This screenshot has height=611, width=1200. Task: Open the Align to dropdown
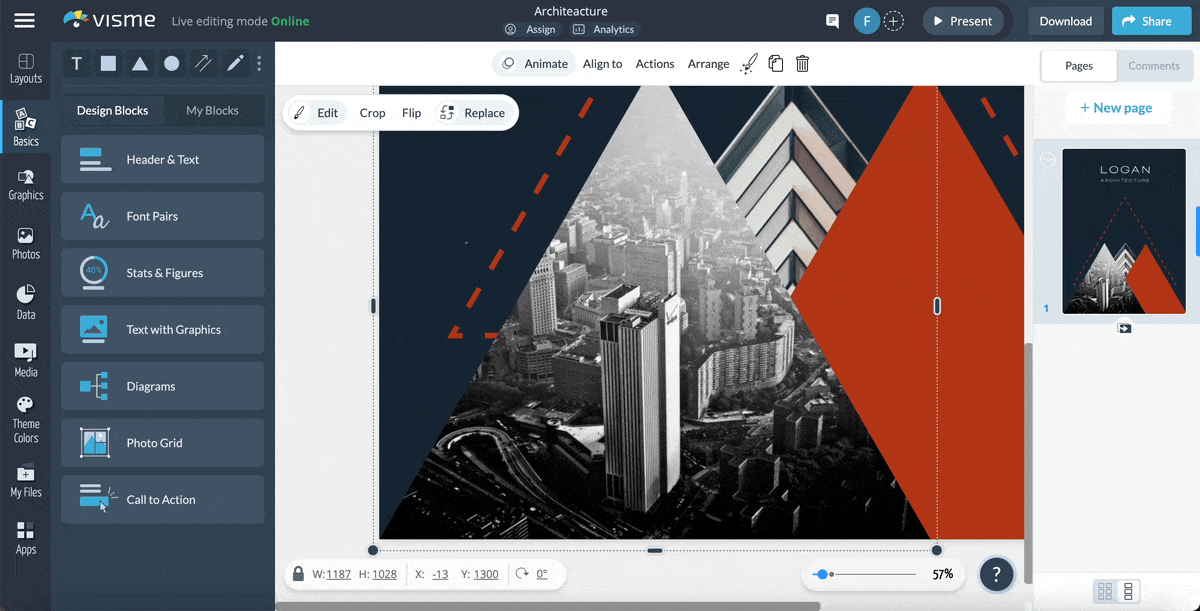pos(602,63)
